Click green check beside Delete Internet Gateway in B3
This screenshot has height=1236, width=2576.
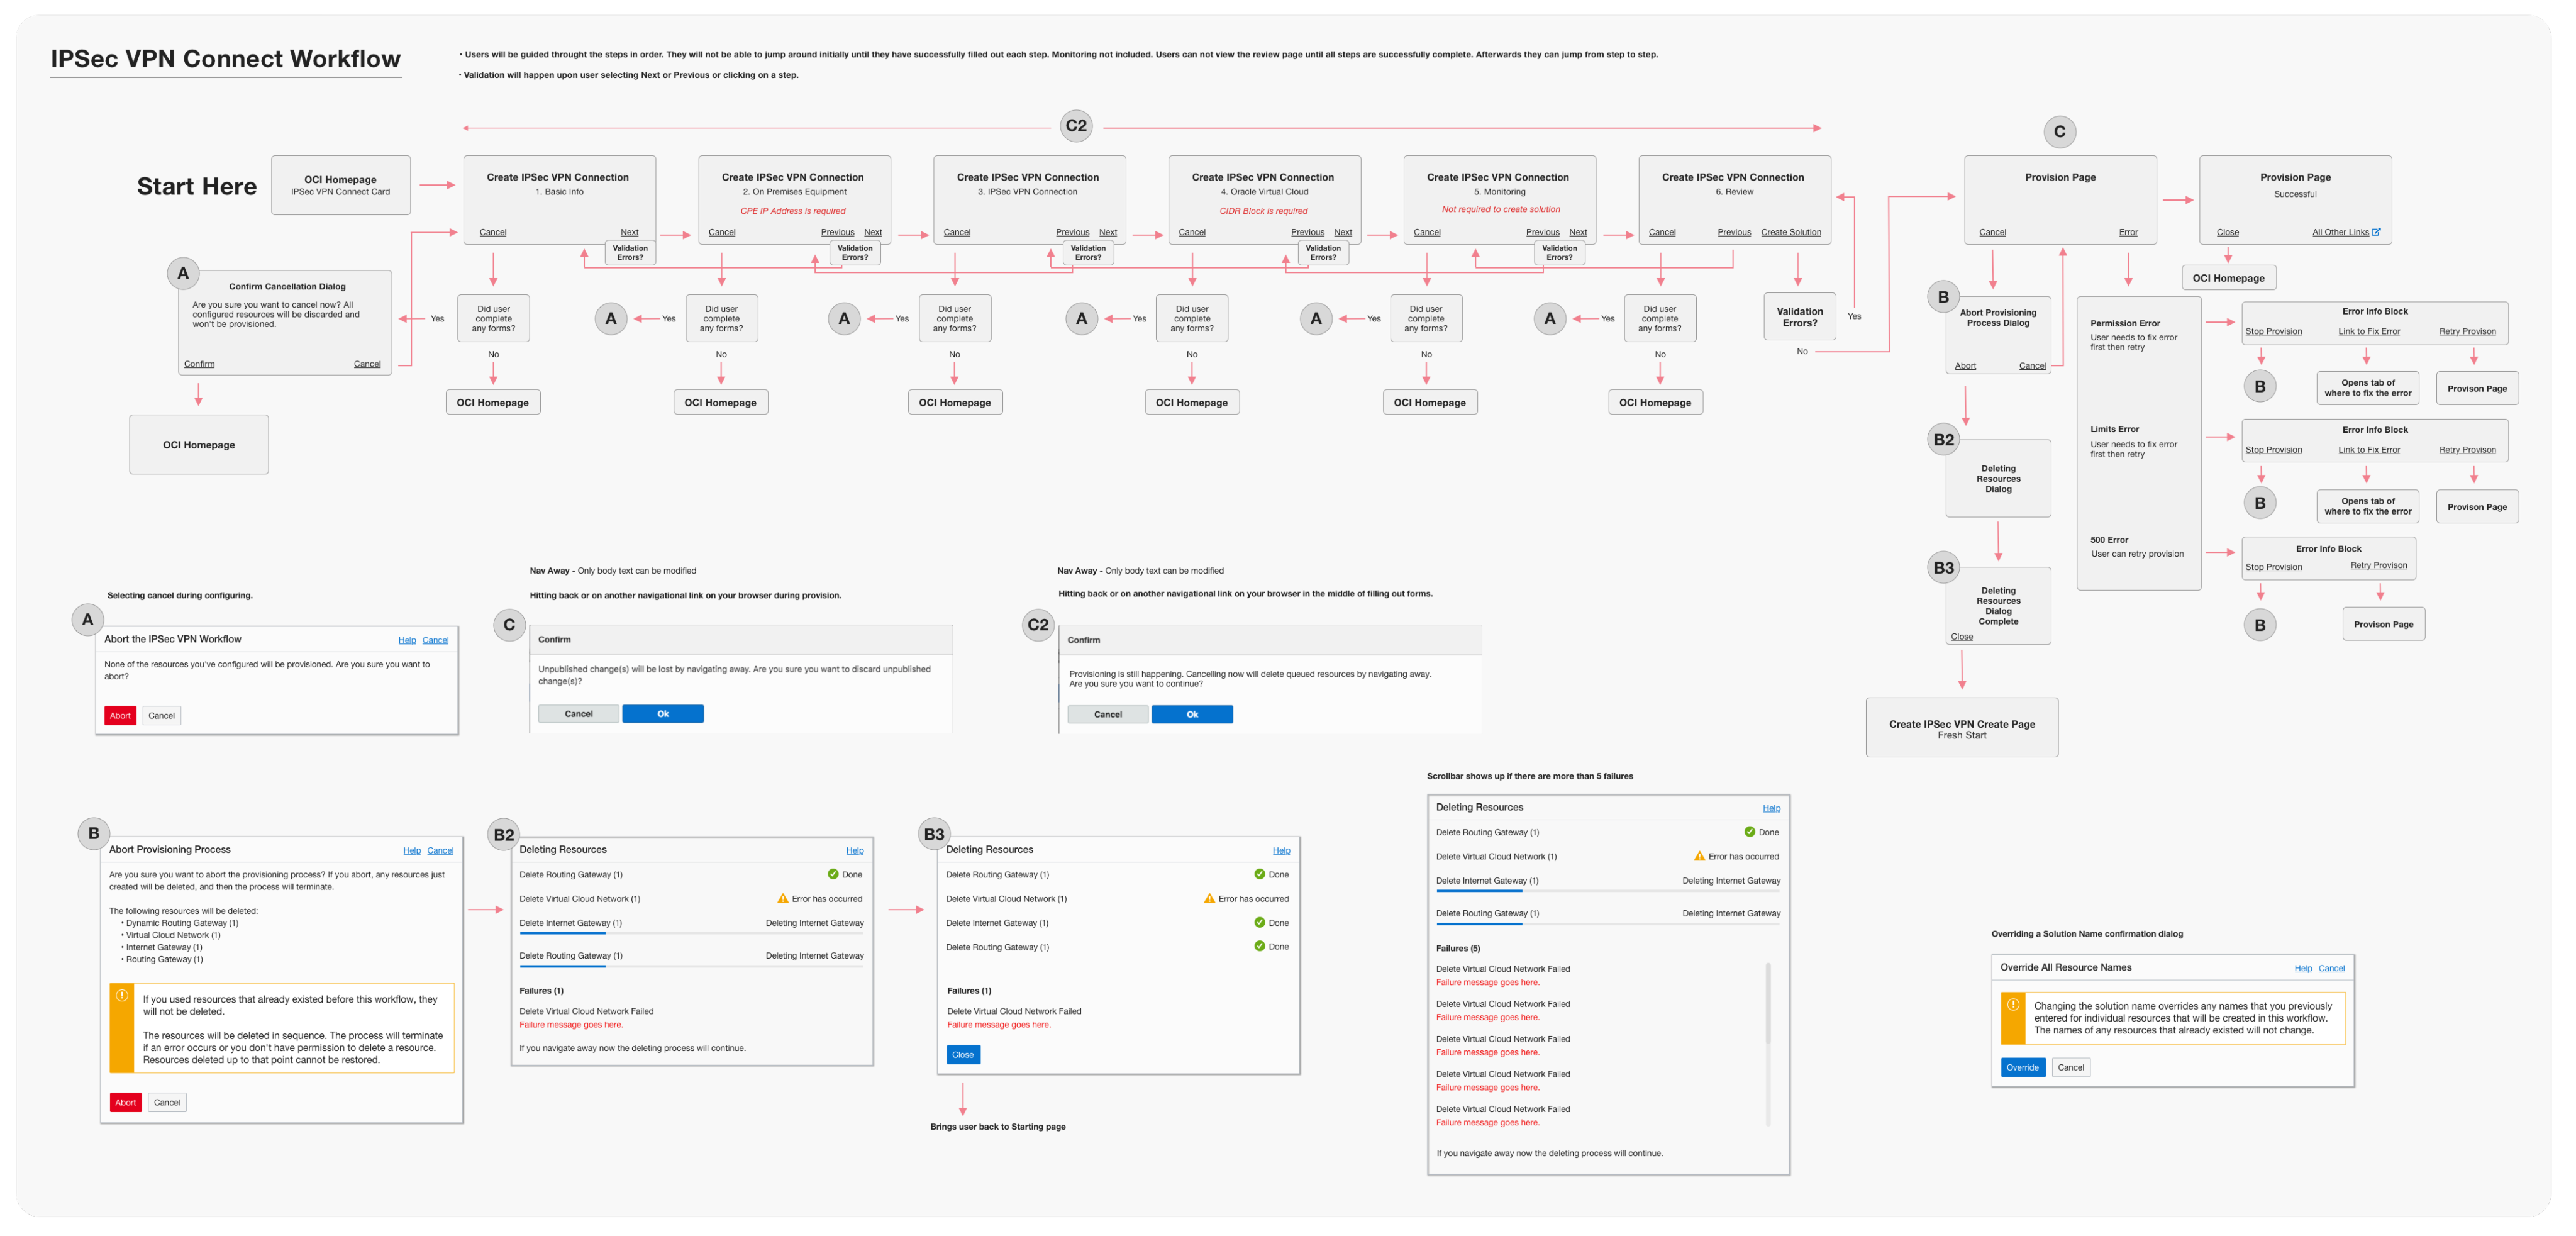[1259, 922]
